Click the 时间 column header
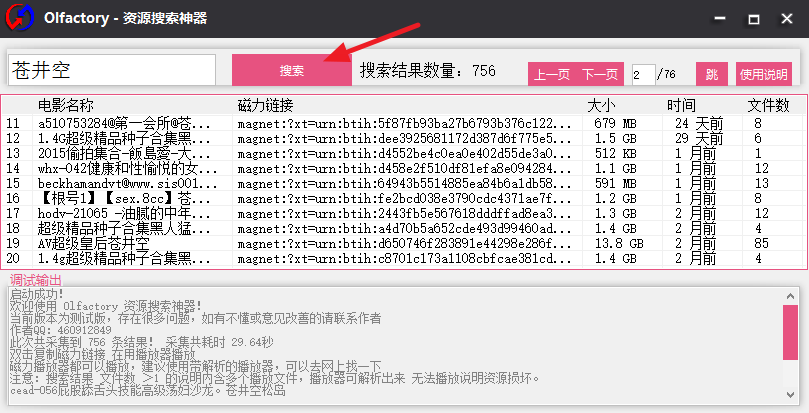The image size is (809, 413). [681, 105]
